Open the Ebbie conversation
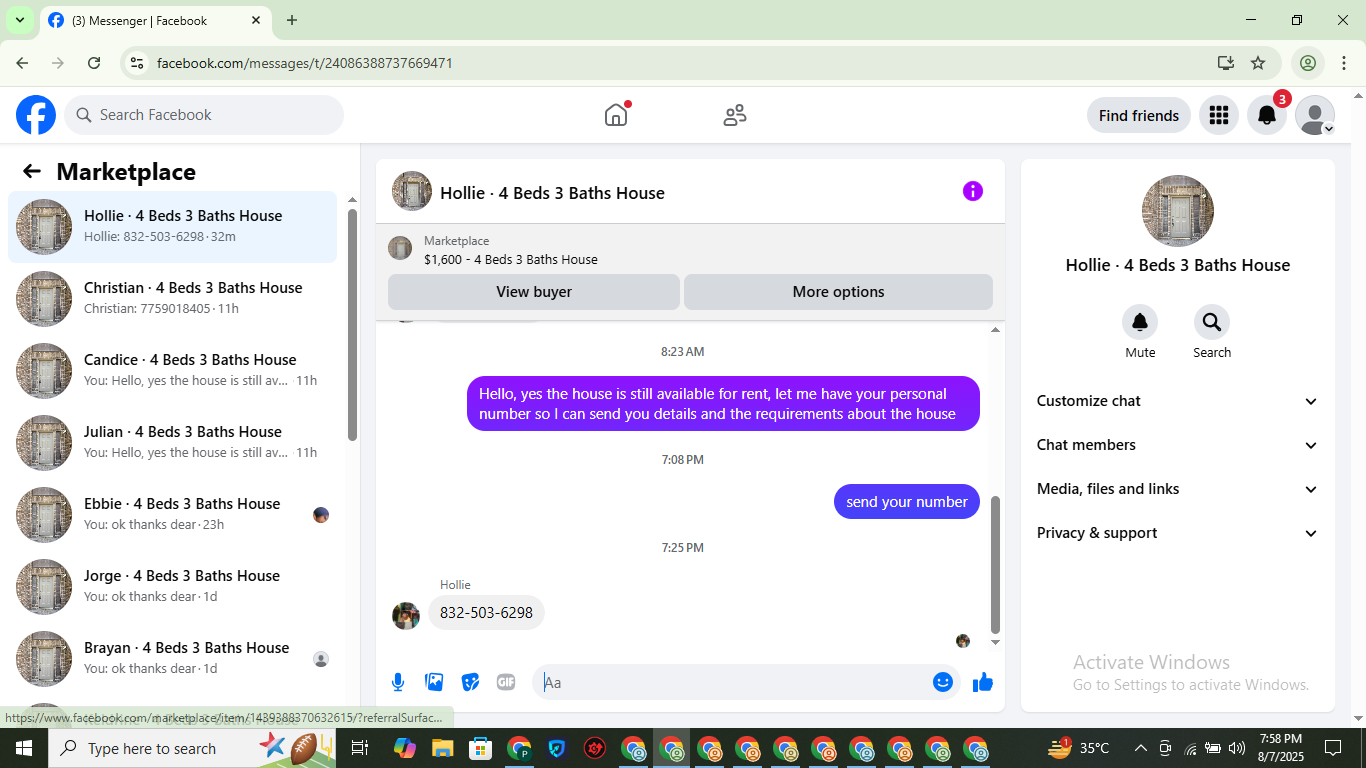Viewport: 1366px width, 768px height. (173, 515)
